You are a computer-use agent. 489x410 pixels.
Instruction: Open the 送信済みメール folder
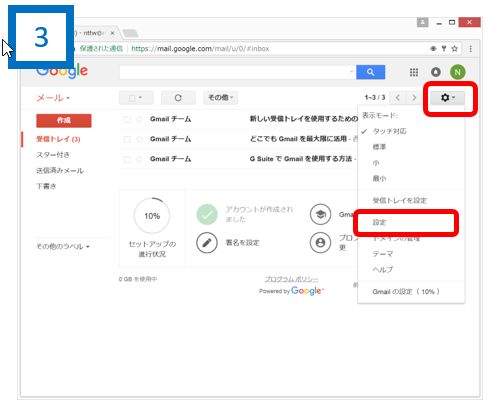click(60, 171)
